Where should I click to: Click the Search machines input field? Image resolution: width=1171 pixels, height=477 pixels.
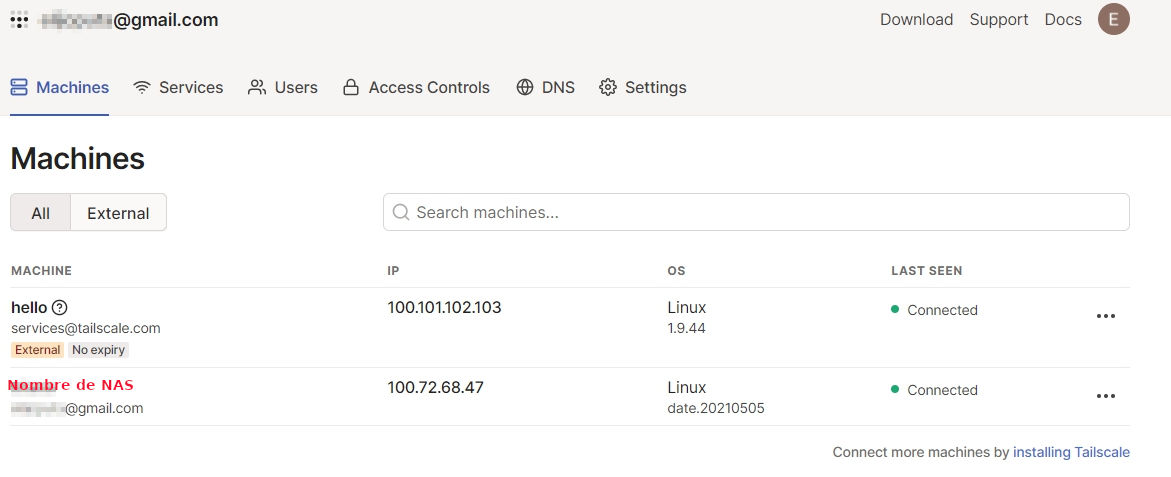point(756,212)
